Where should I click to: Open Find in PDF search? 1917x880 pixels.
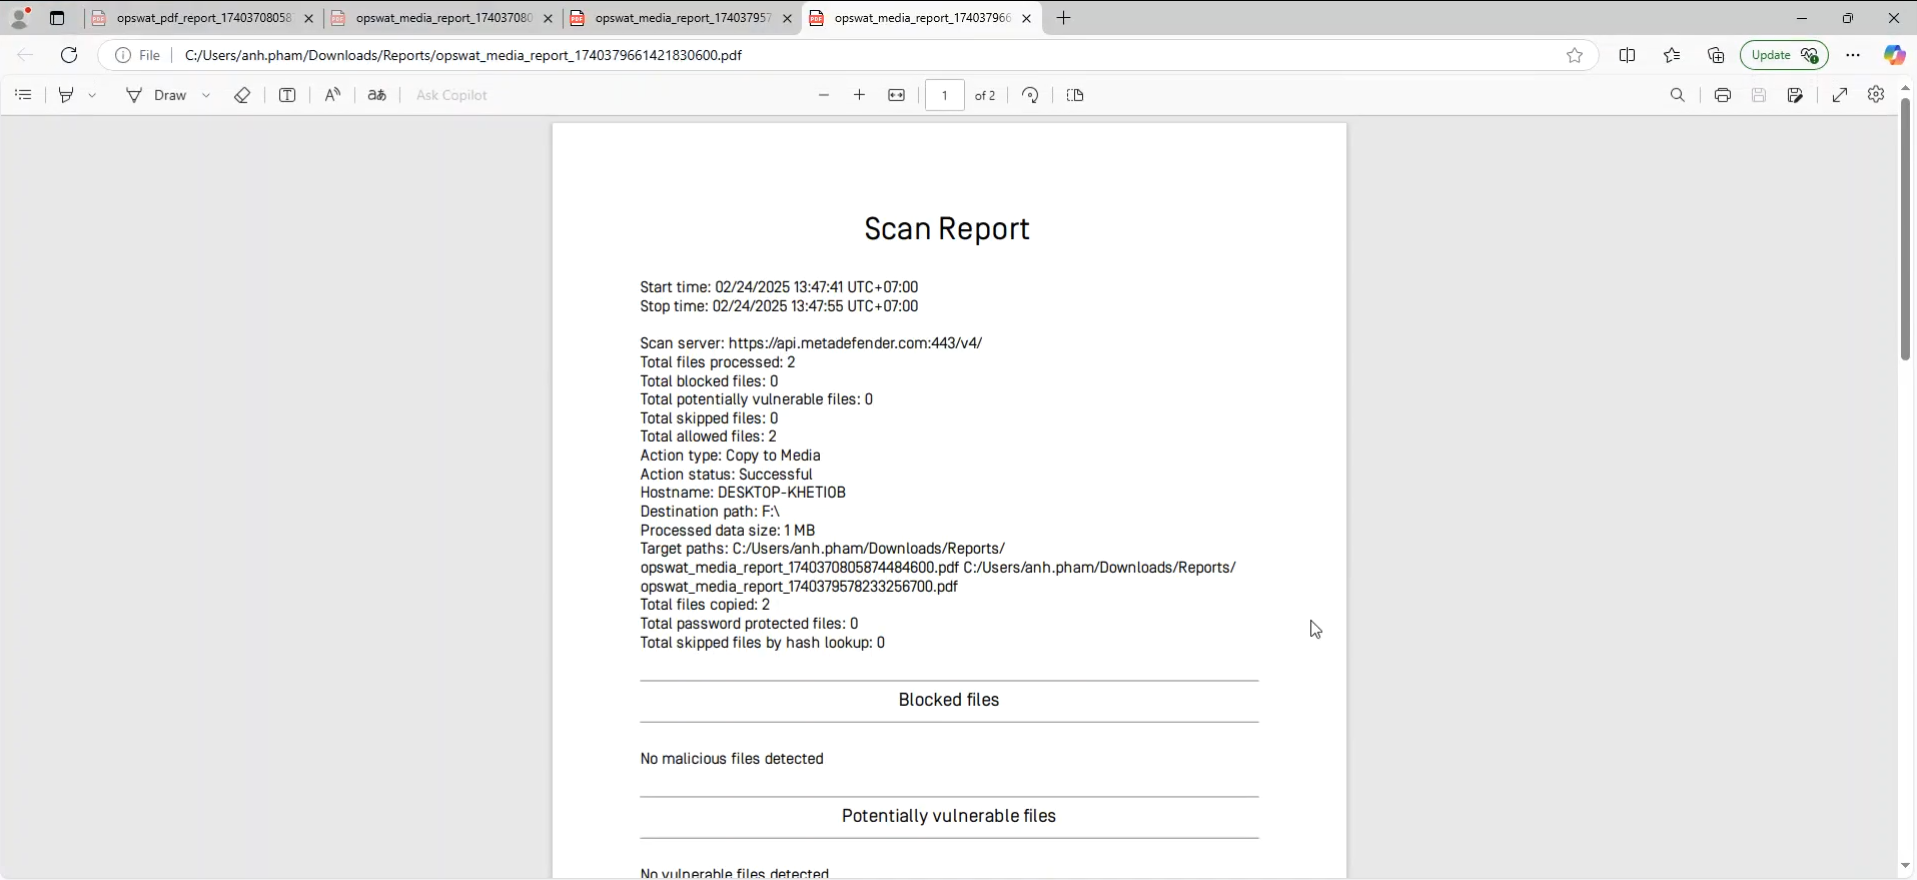(x=1677, y=95)
